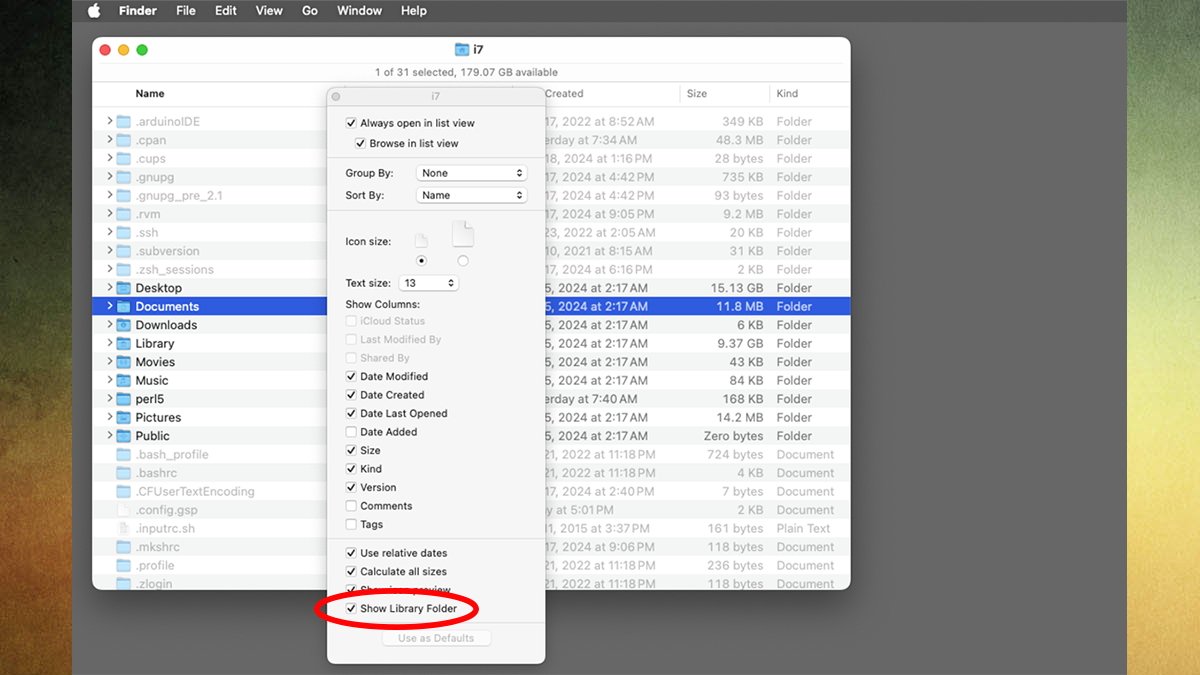Open the Group By dropdown
This screenshot has height=675, width=1200.
coord(472,173)
